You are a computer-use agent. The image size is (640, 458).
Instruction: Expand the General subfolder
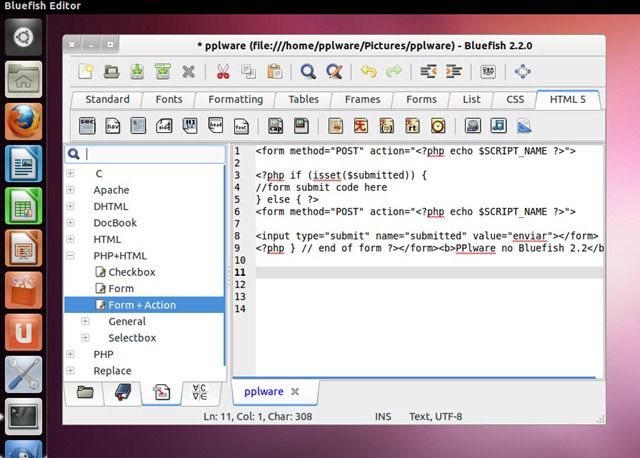tap(85, 321)
